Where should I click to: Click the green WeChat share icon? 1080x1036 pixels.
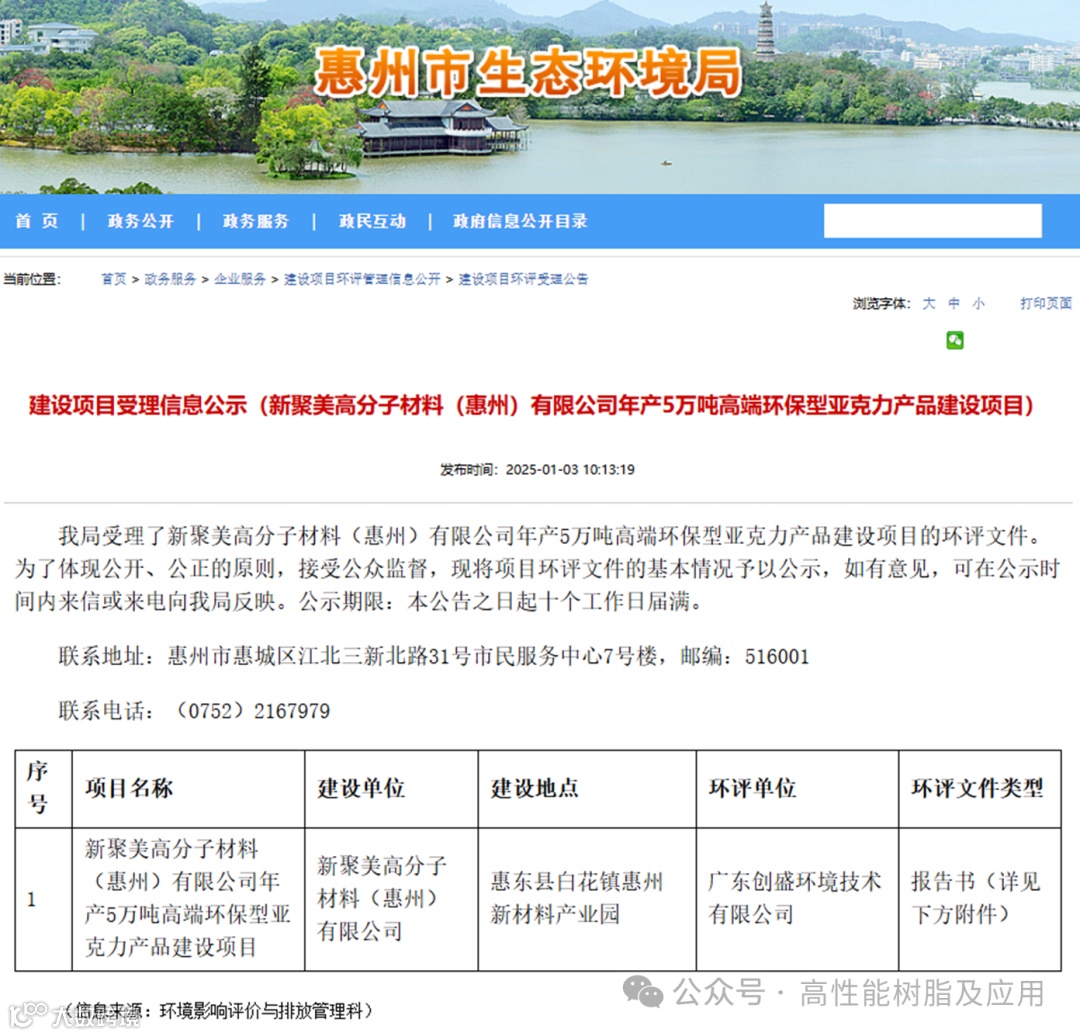pos(955,340)
